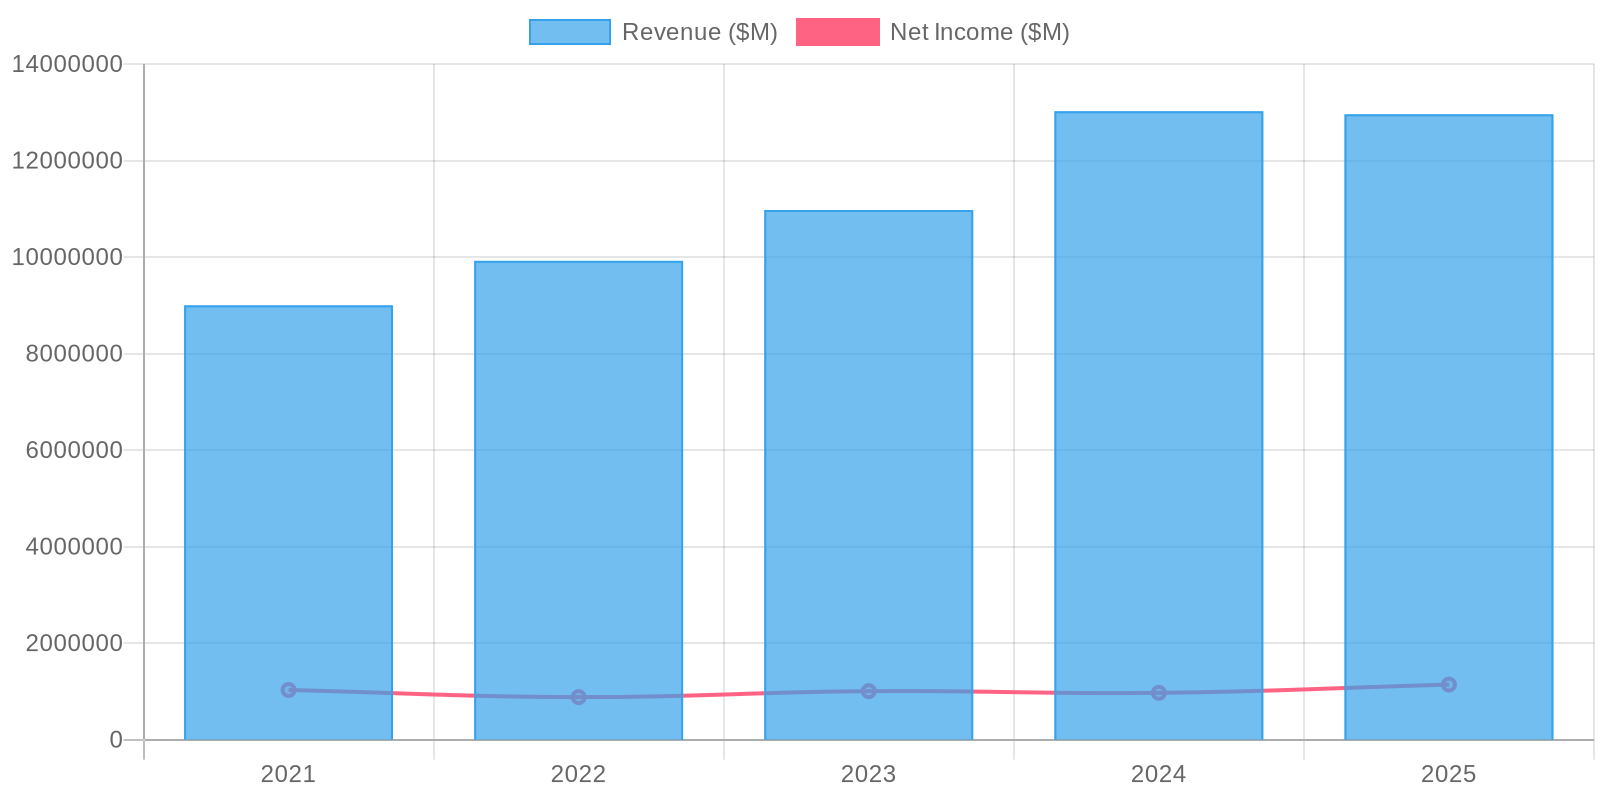Click the 2021 revenue bar
The image size is (1600, 800).
tap(288, 500)
